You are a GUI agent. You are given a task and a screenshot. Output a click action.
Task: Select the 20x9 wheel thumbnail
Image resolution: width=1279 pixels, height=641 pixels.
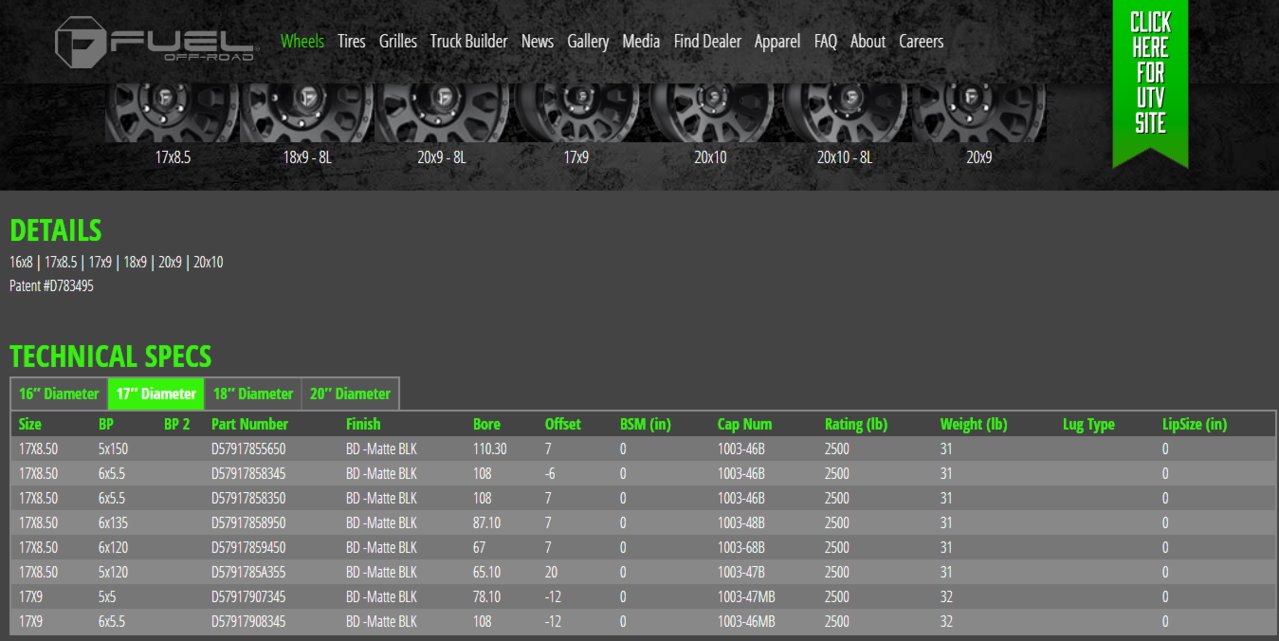click(x=979, y=113)
